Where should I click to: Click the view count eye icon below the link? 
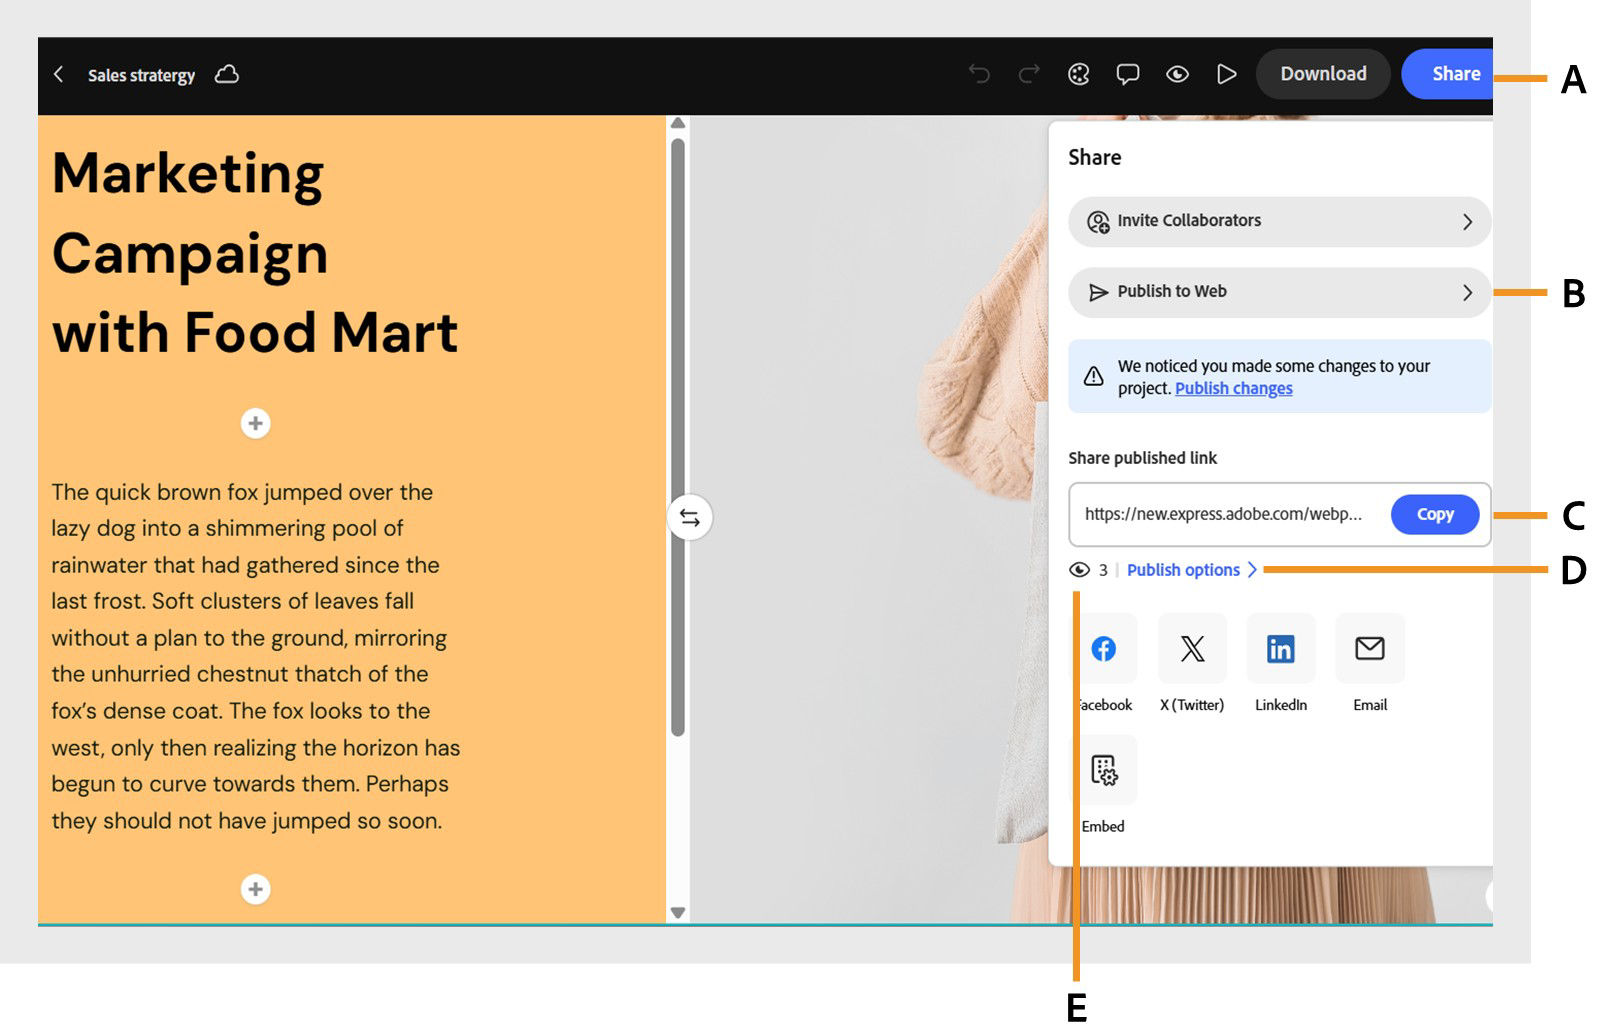point(1080,570)
